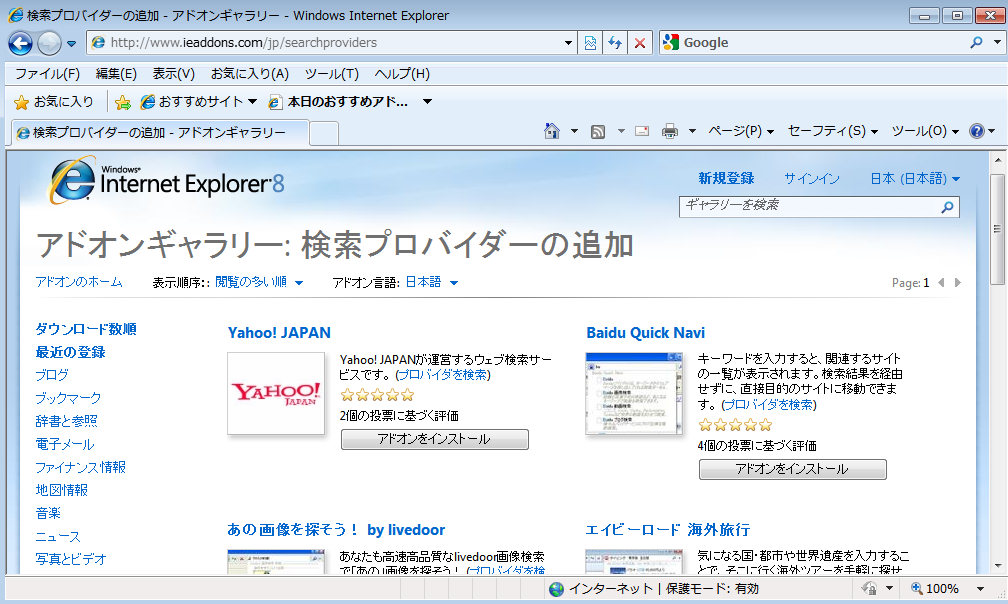Click the Yahoo! JAPAN logo thumbnail
The image size is (1008, 604).
click(x=276, y=393)
